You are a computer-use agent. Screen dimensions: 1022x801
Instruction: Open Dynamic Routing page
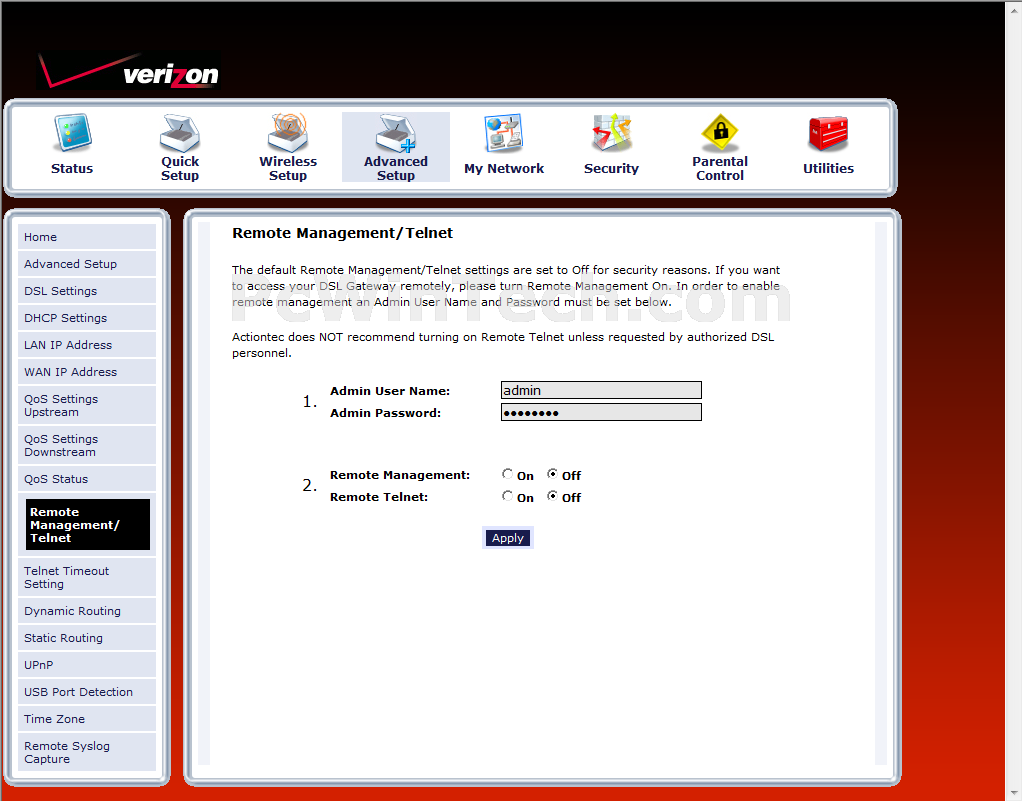pyautogui.click(x=87, y=611)
